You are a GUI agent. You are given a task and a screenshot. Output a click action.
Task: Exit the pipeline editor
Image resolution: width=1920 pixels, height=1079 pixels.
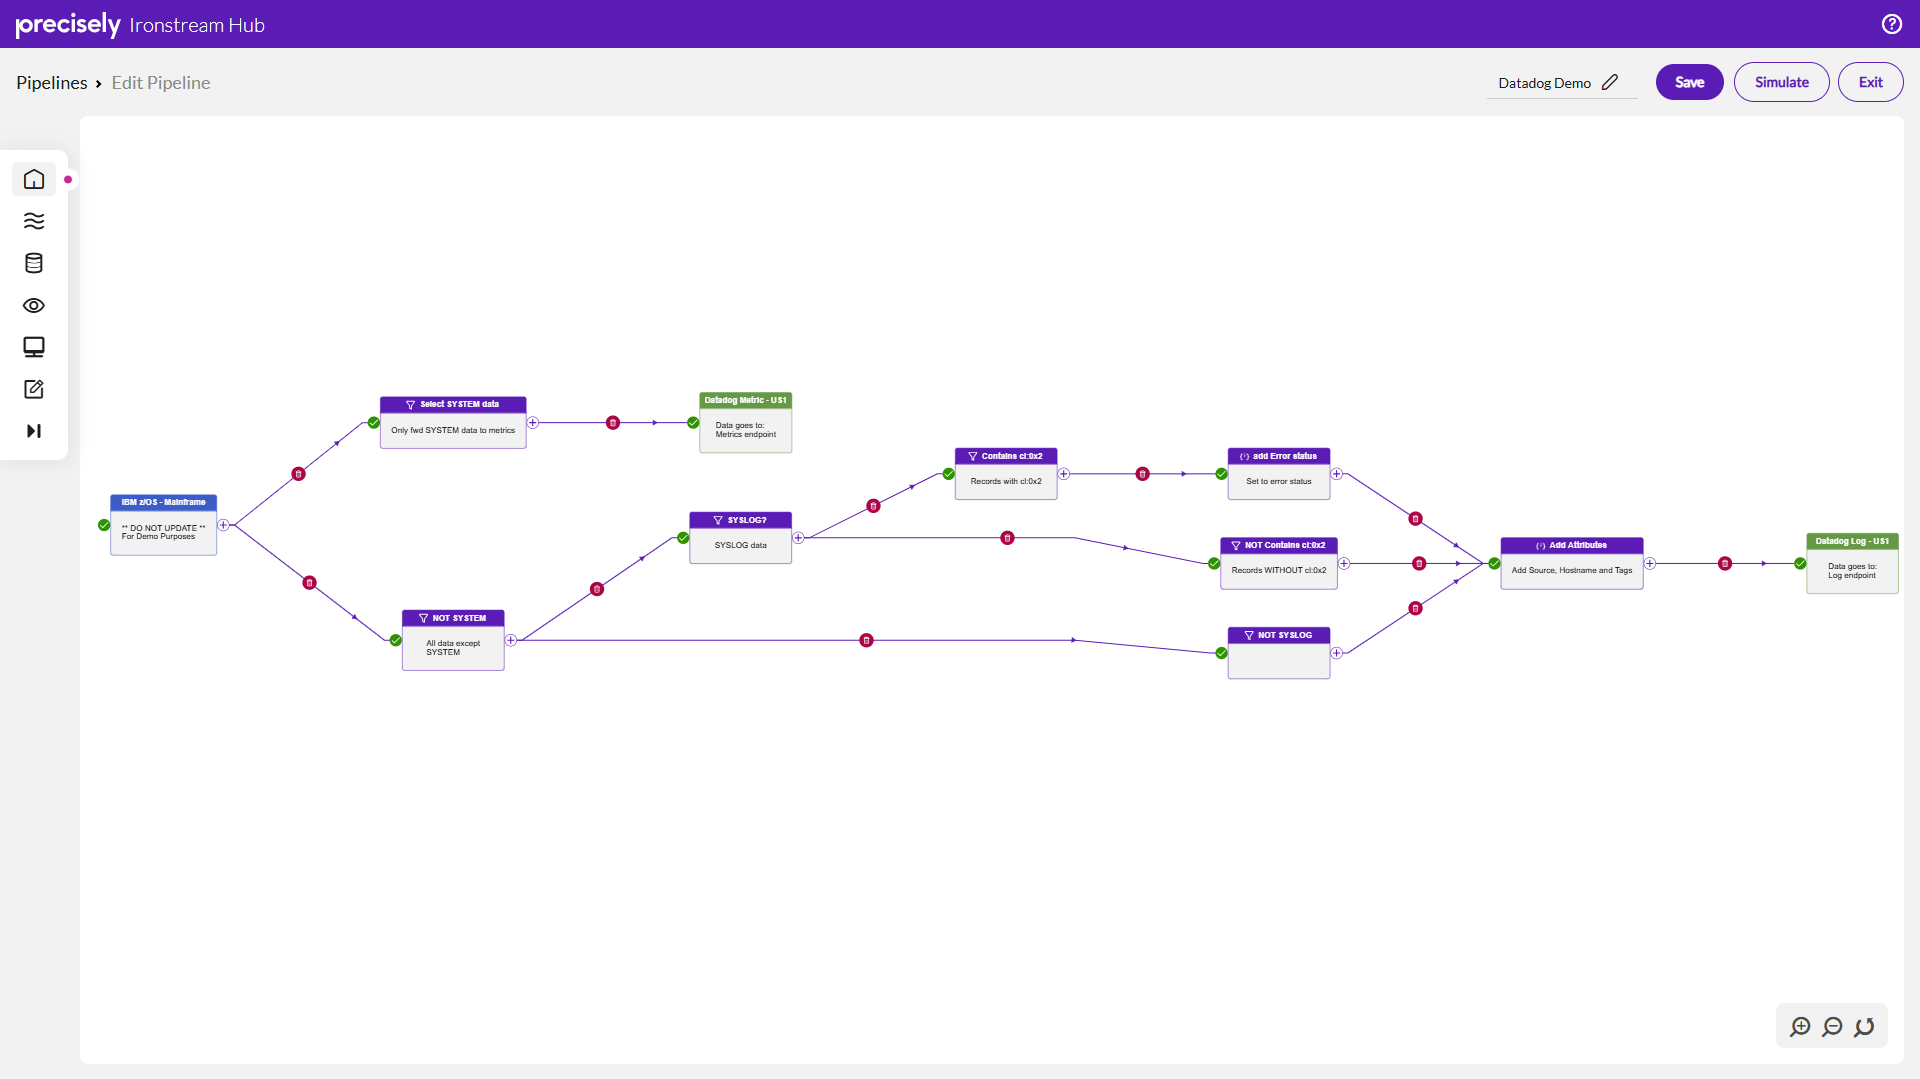1871,82
